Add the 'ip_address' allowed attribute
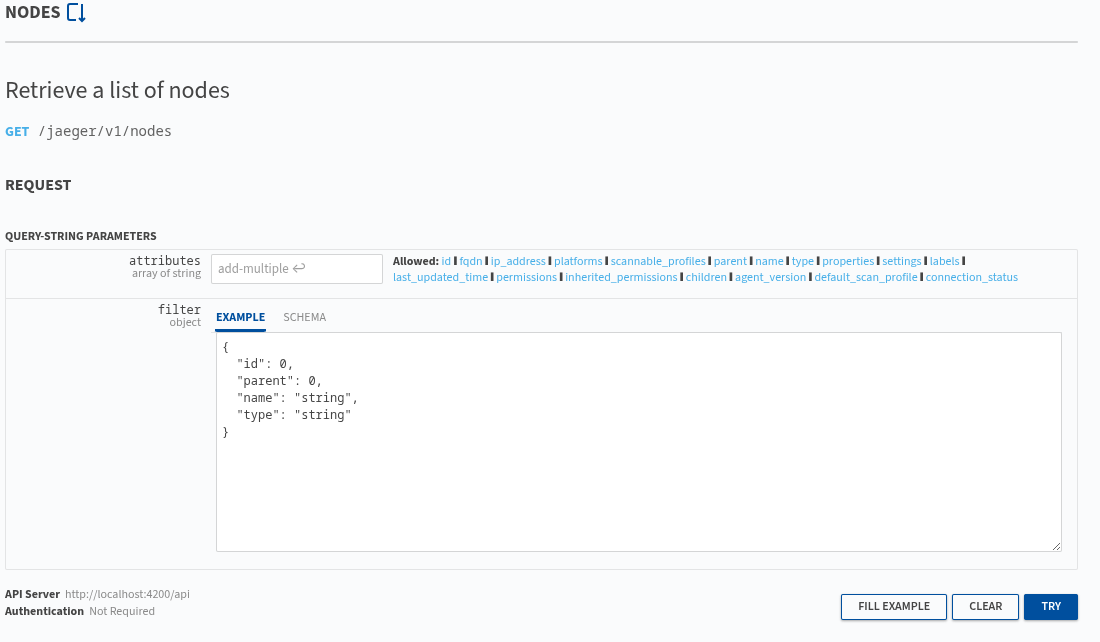 518,261
